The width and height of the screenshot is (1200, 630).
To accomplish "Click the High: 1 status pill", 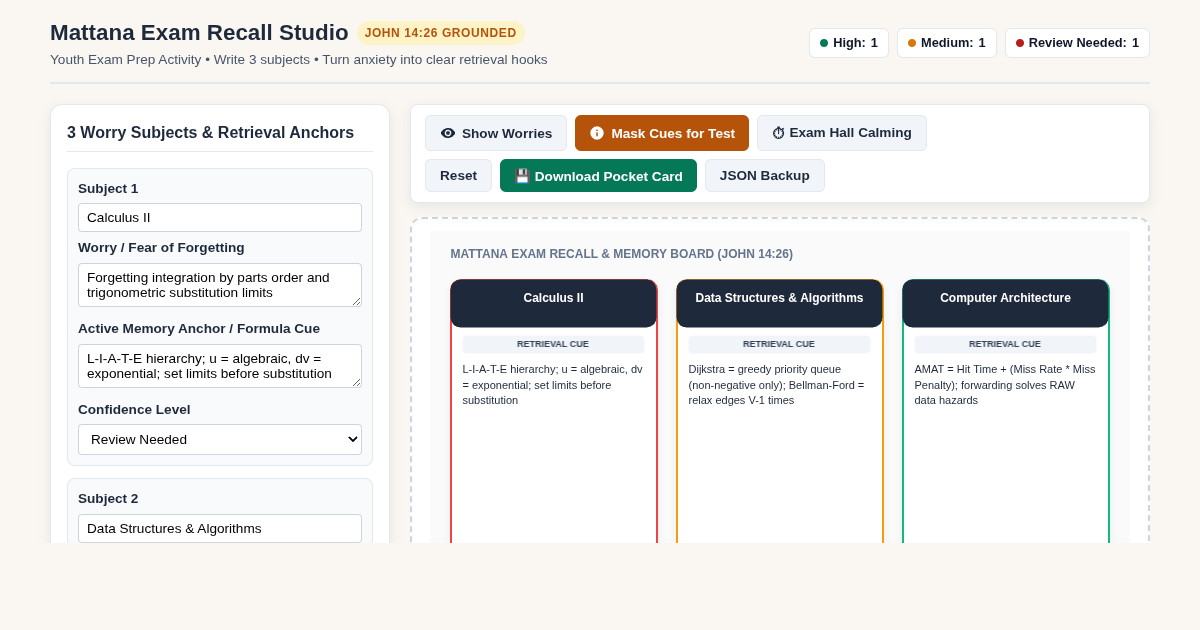I will click(849, 43).
